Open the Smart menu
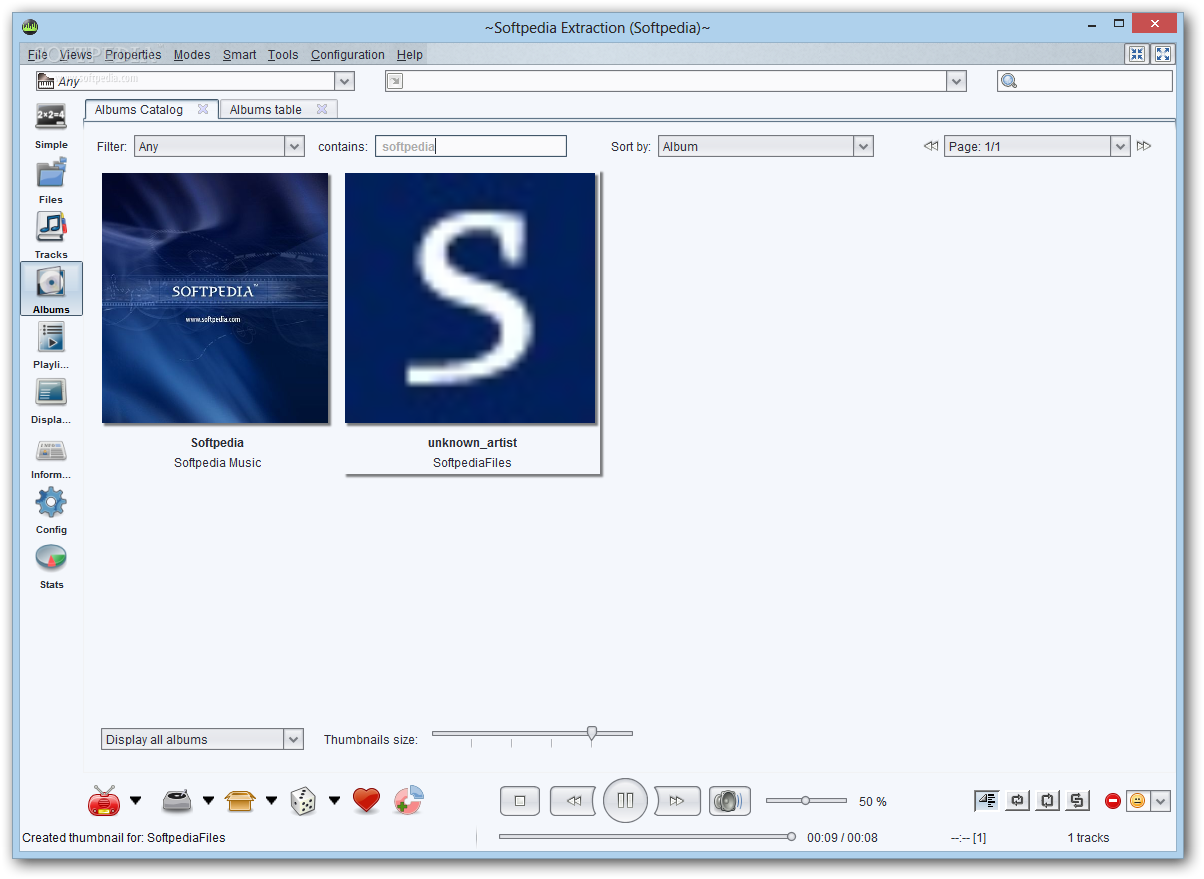This screenshot has height=879, width=1204. (239, 55)
